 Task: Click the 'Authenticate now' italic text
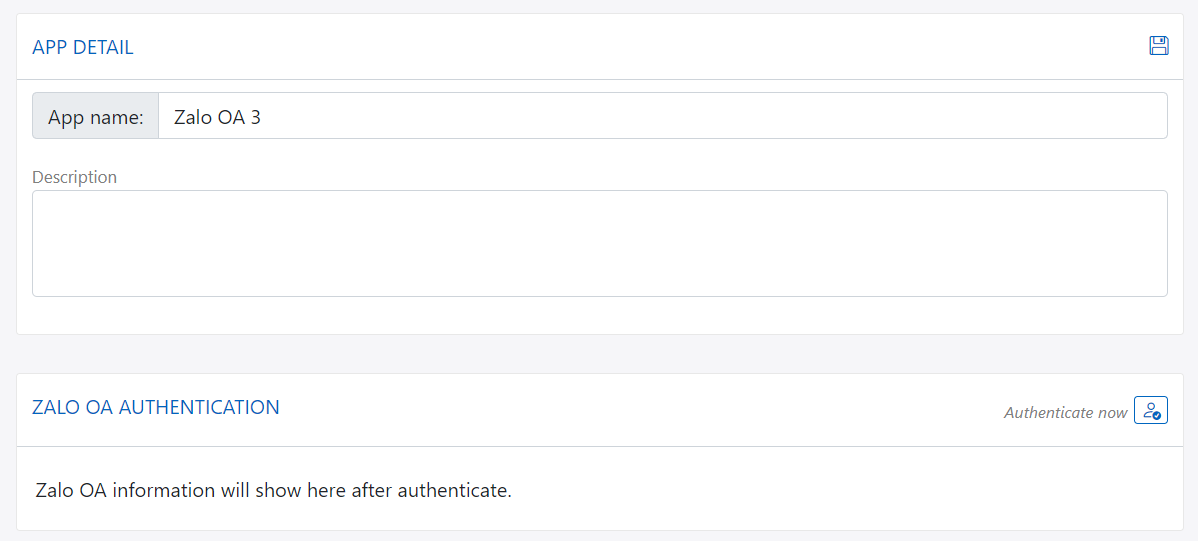click(x=1065, y=412)
